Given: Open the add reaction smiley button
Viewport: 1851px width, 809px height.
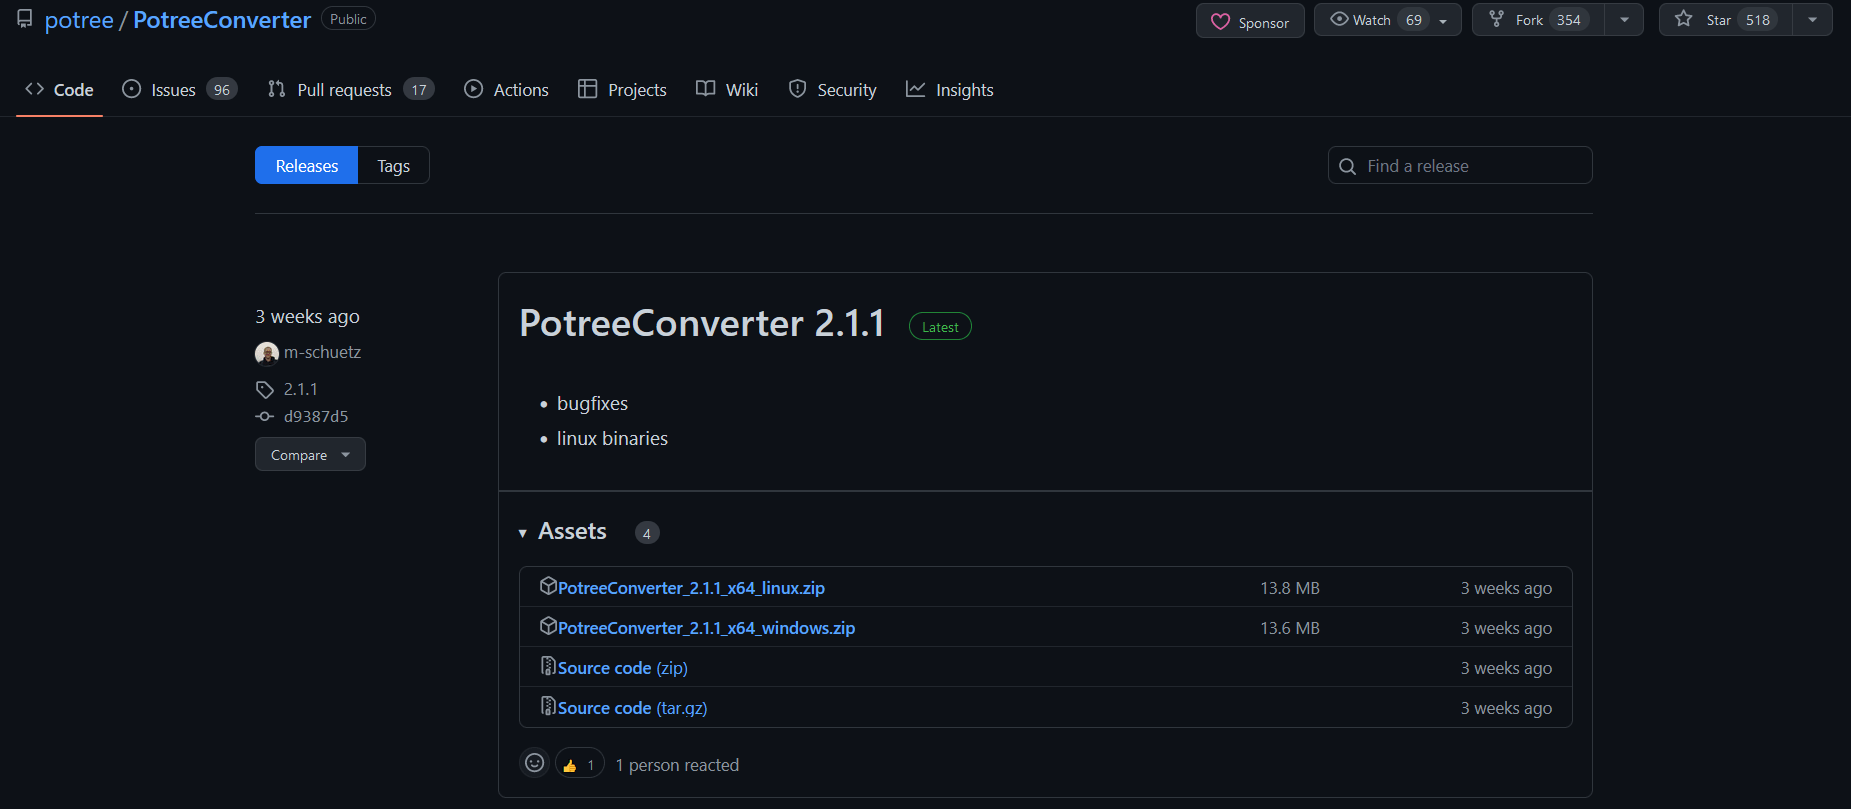Looking at the screenshot, I should click(x=535, y=763).
